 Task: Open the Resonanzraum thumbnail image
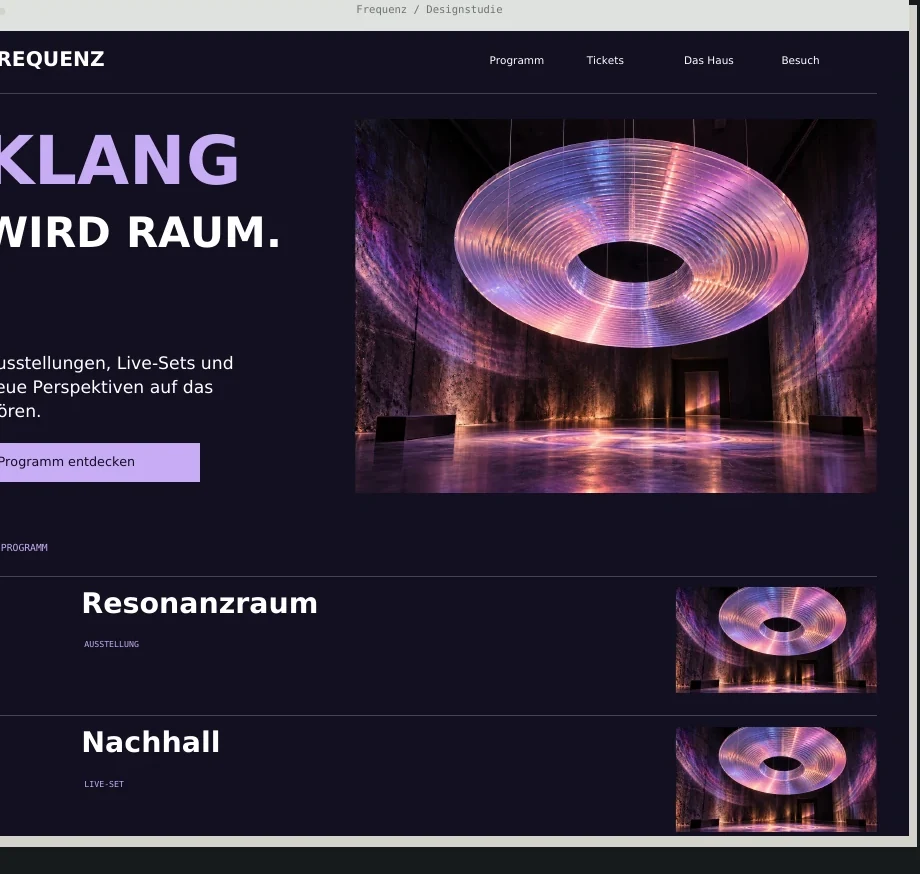pos(776,640)
